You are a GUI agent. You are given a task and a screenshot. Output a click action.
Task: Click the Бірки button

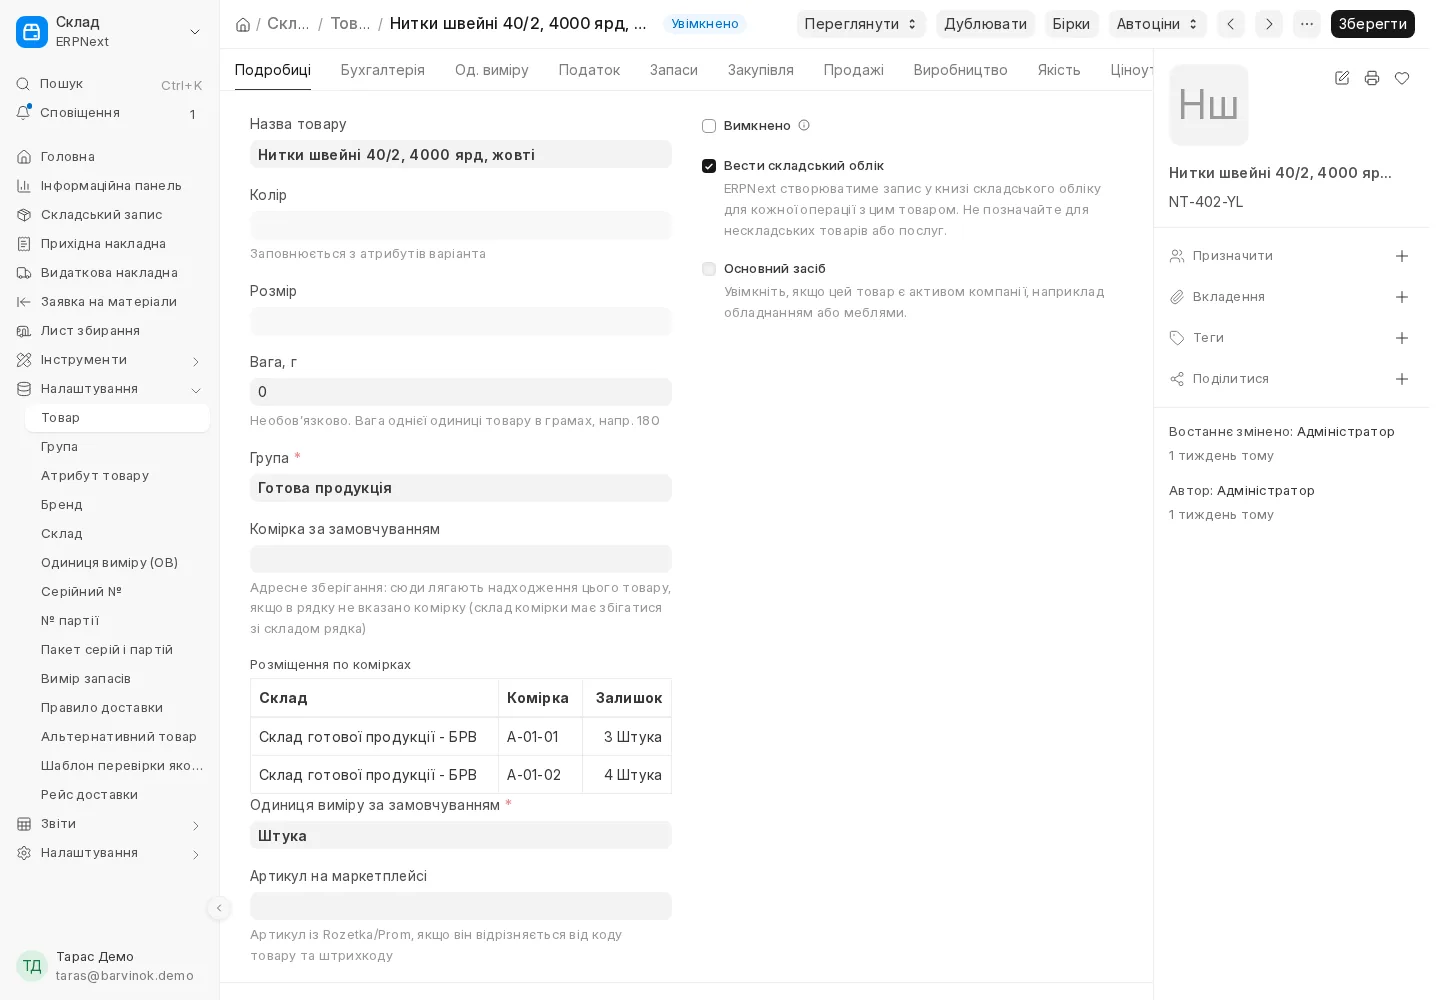coord(1071,24)
